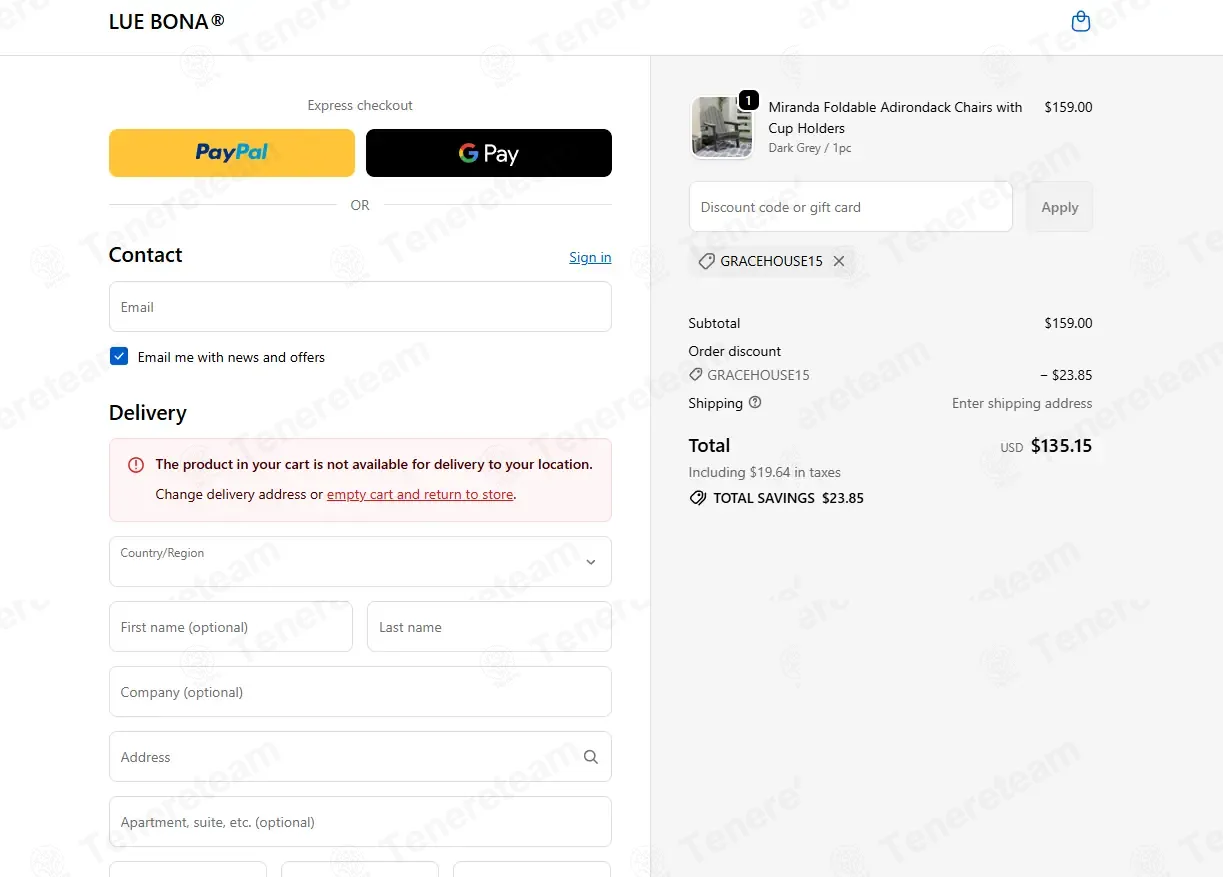Click the tag icon in Order discount row

pos(696,375)
